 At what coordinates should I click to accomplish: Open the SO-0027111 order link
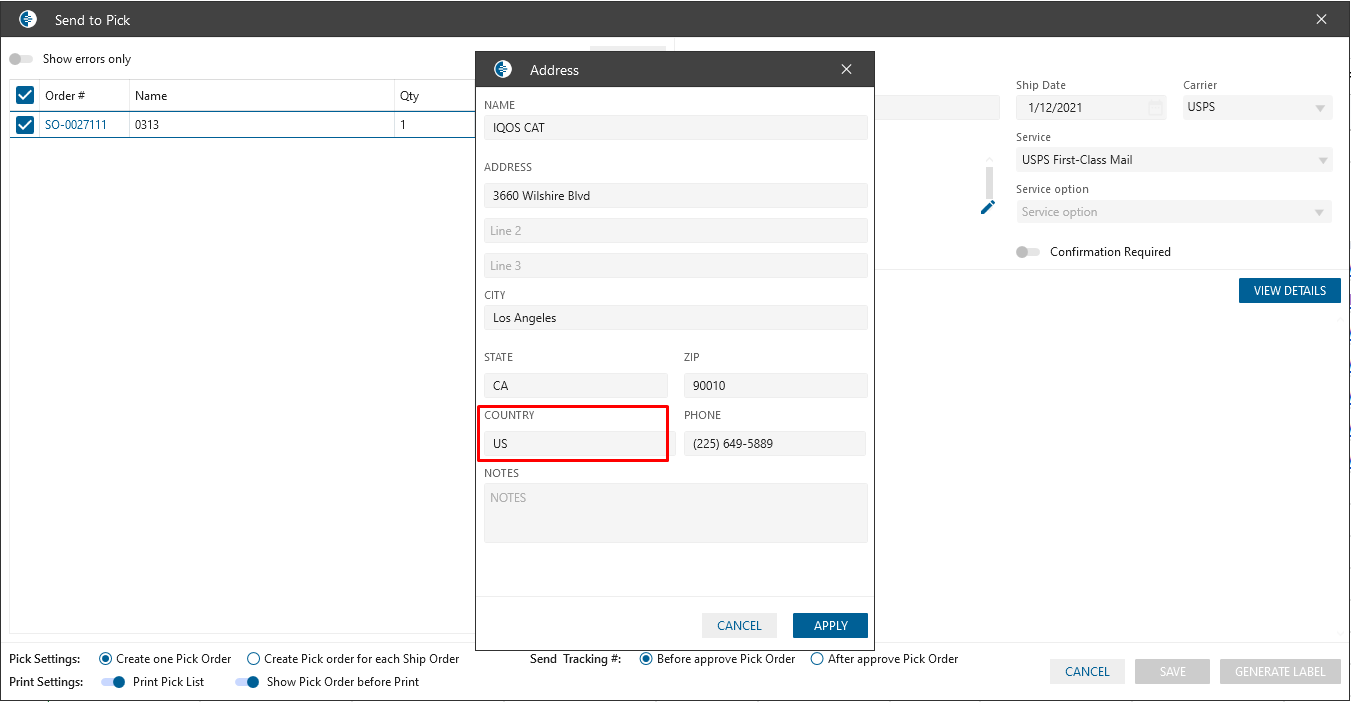click(76, 125)
